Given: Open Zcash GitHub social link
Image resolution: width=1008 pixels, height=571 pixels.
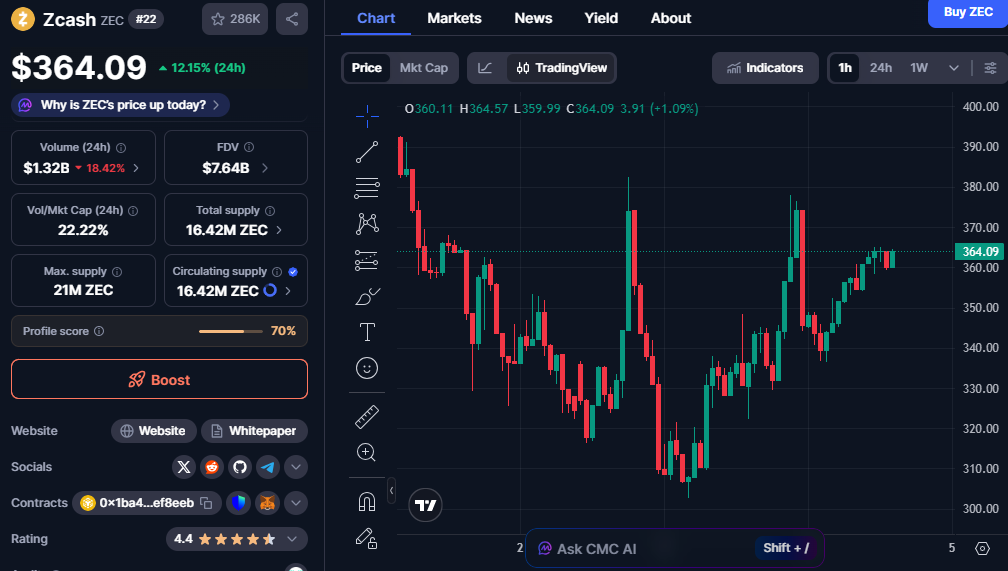Looking at the screenshot, I should click(239, 467).
